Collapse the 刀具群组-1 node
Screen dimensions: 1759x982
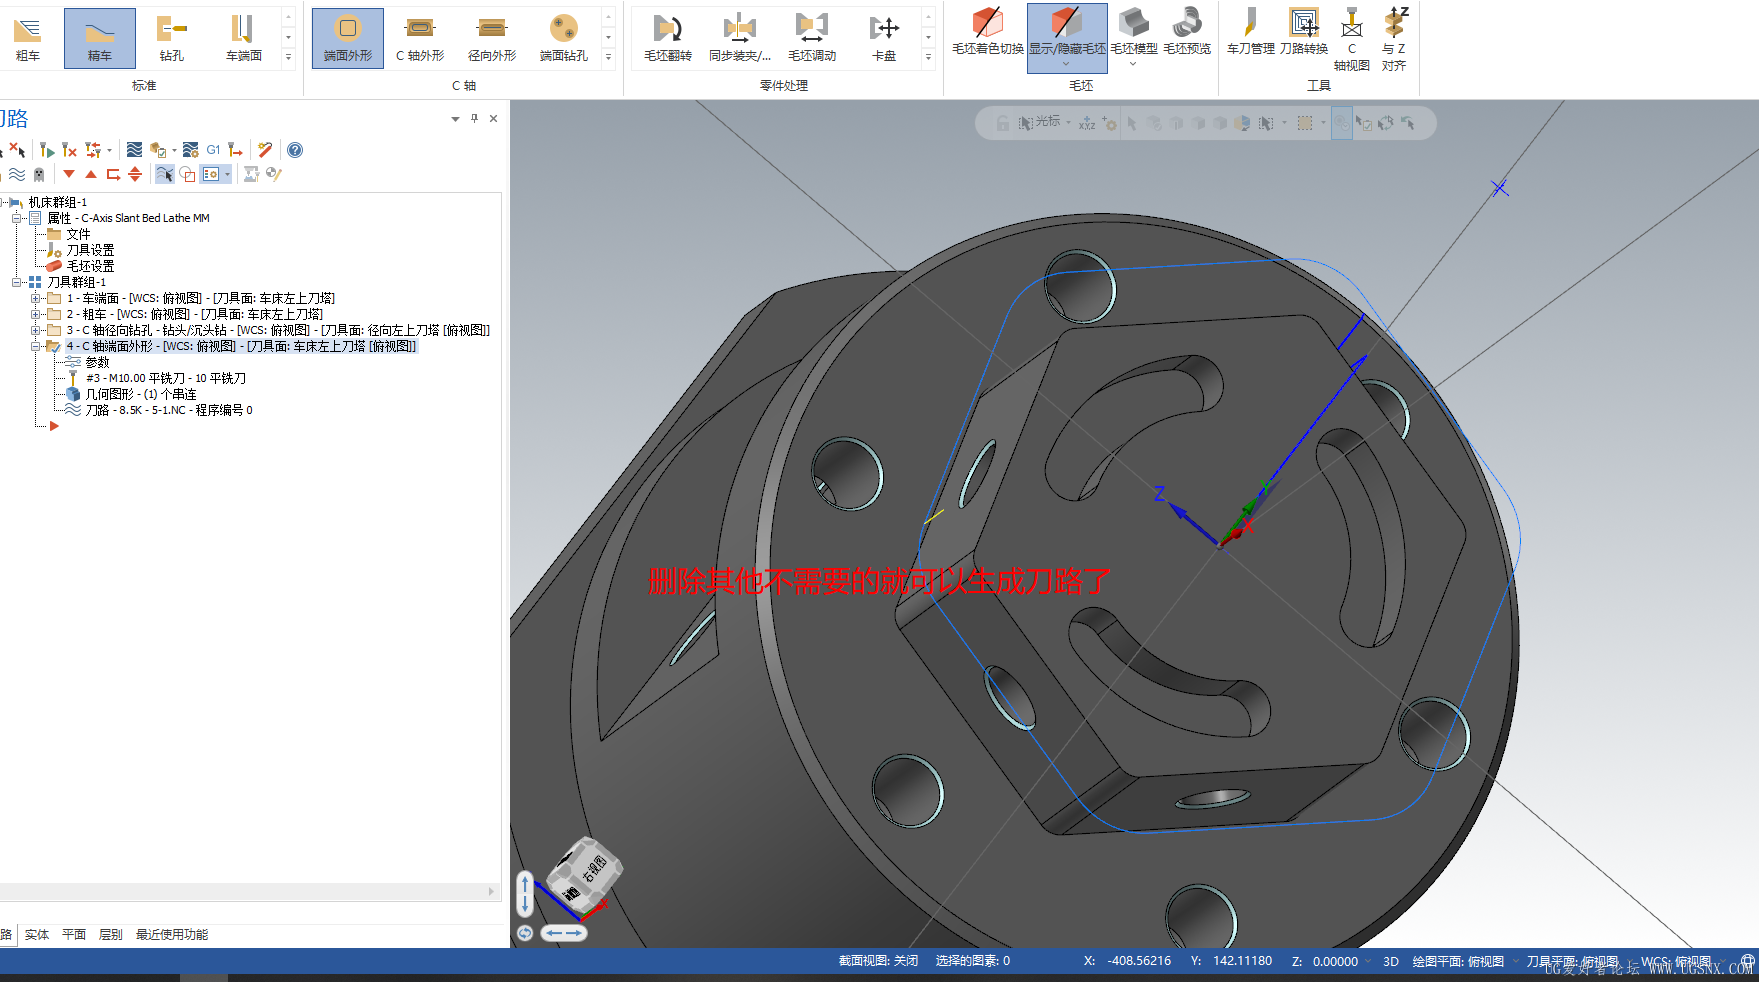click(17, 282)
